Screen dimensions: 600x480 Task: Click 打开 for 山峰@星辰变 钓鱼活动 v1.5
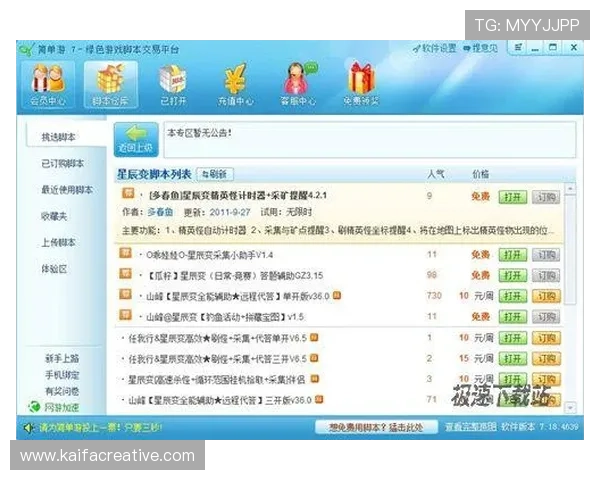click(513, 317)
